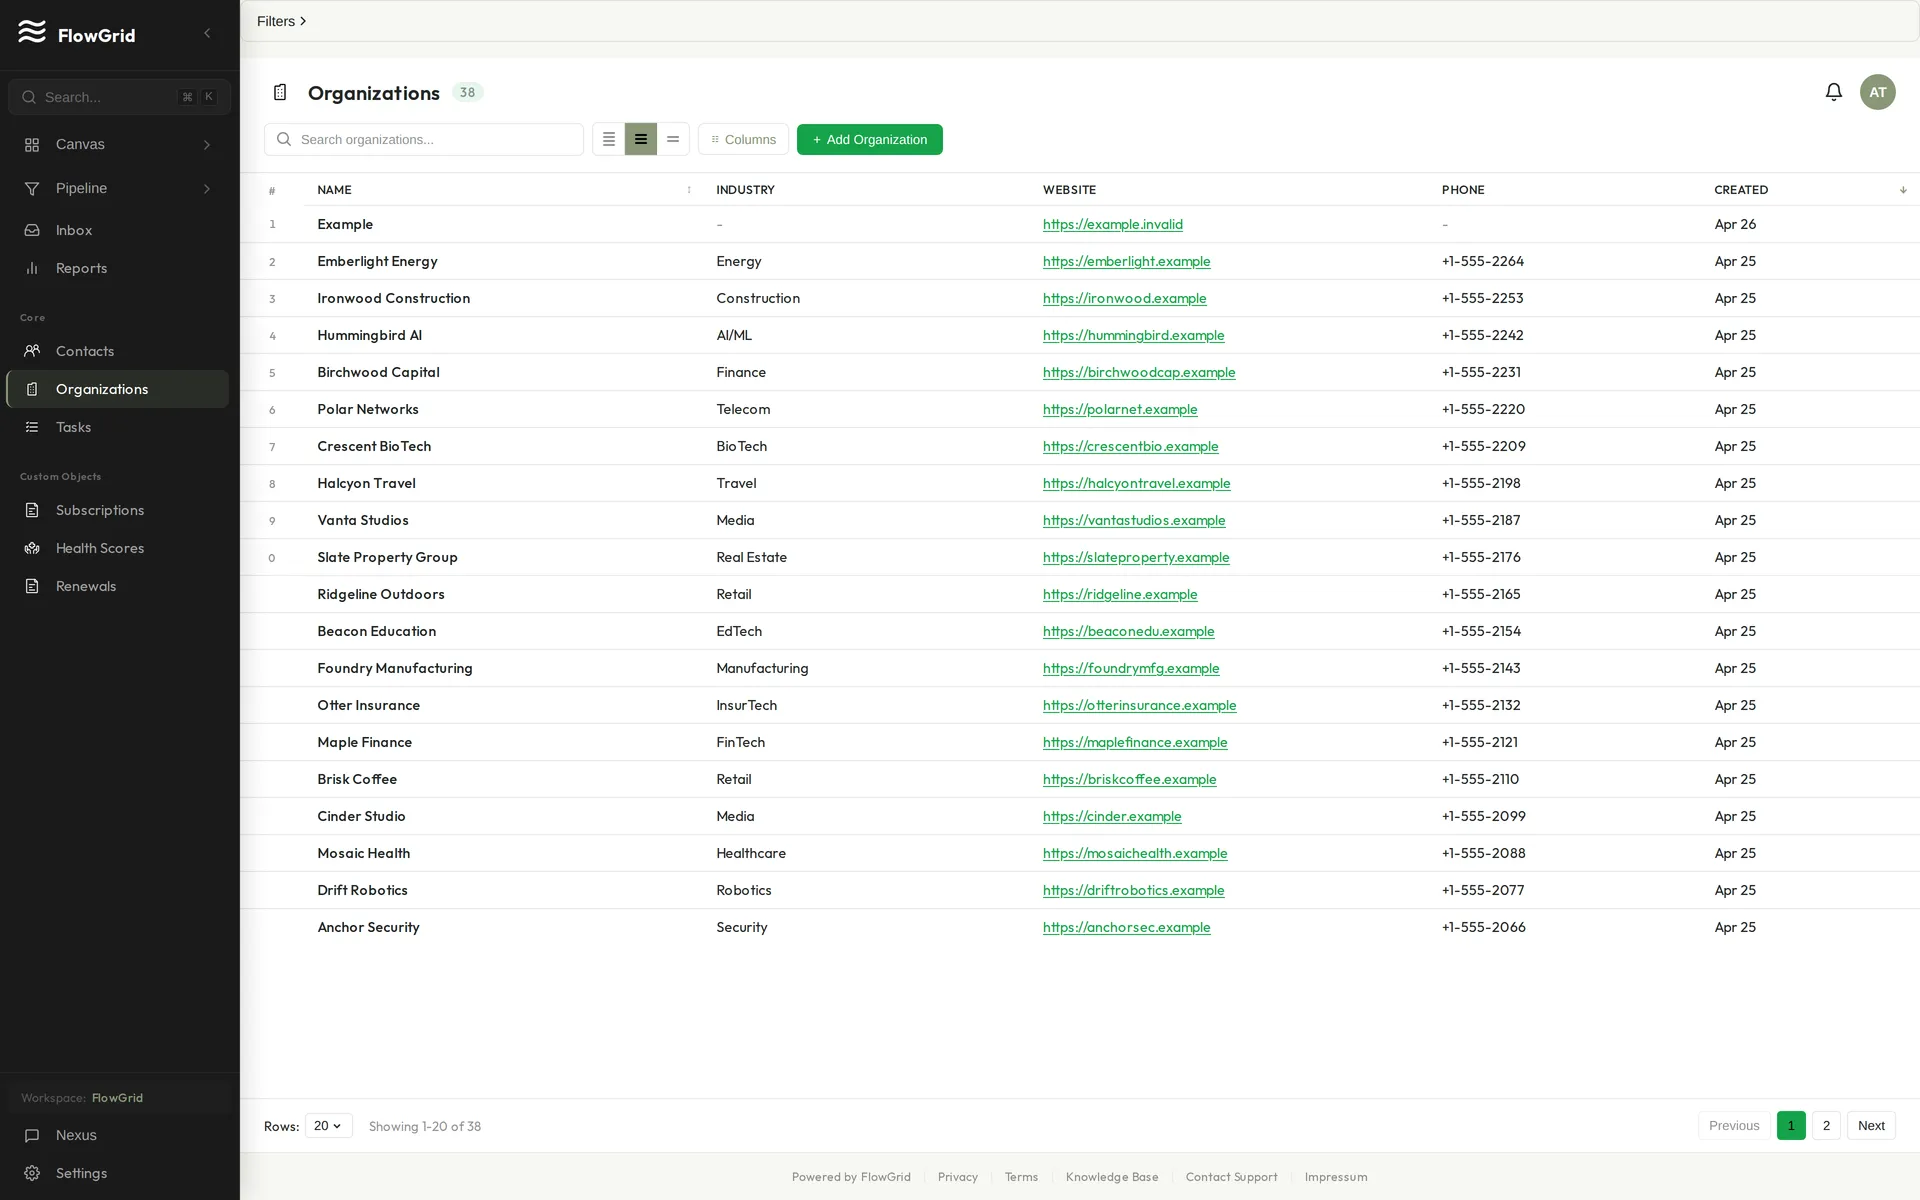Viewport: 1920px width, 1200px height.
Task: Click the Health Scores icon
Action: pyautogui.click(x=32, y=548)
